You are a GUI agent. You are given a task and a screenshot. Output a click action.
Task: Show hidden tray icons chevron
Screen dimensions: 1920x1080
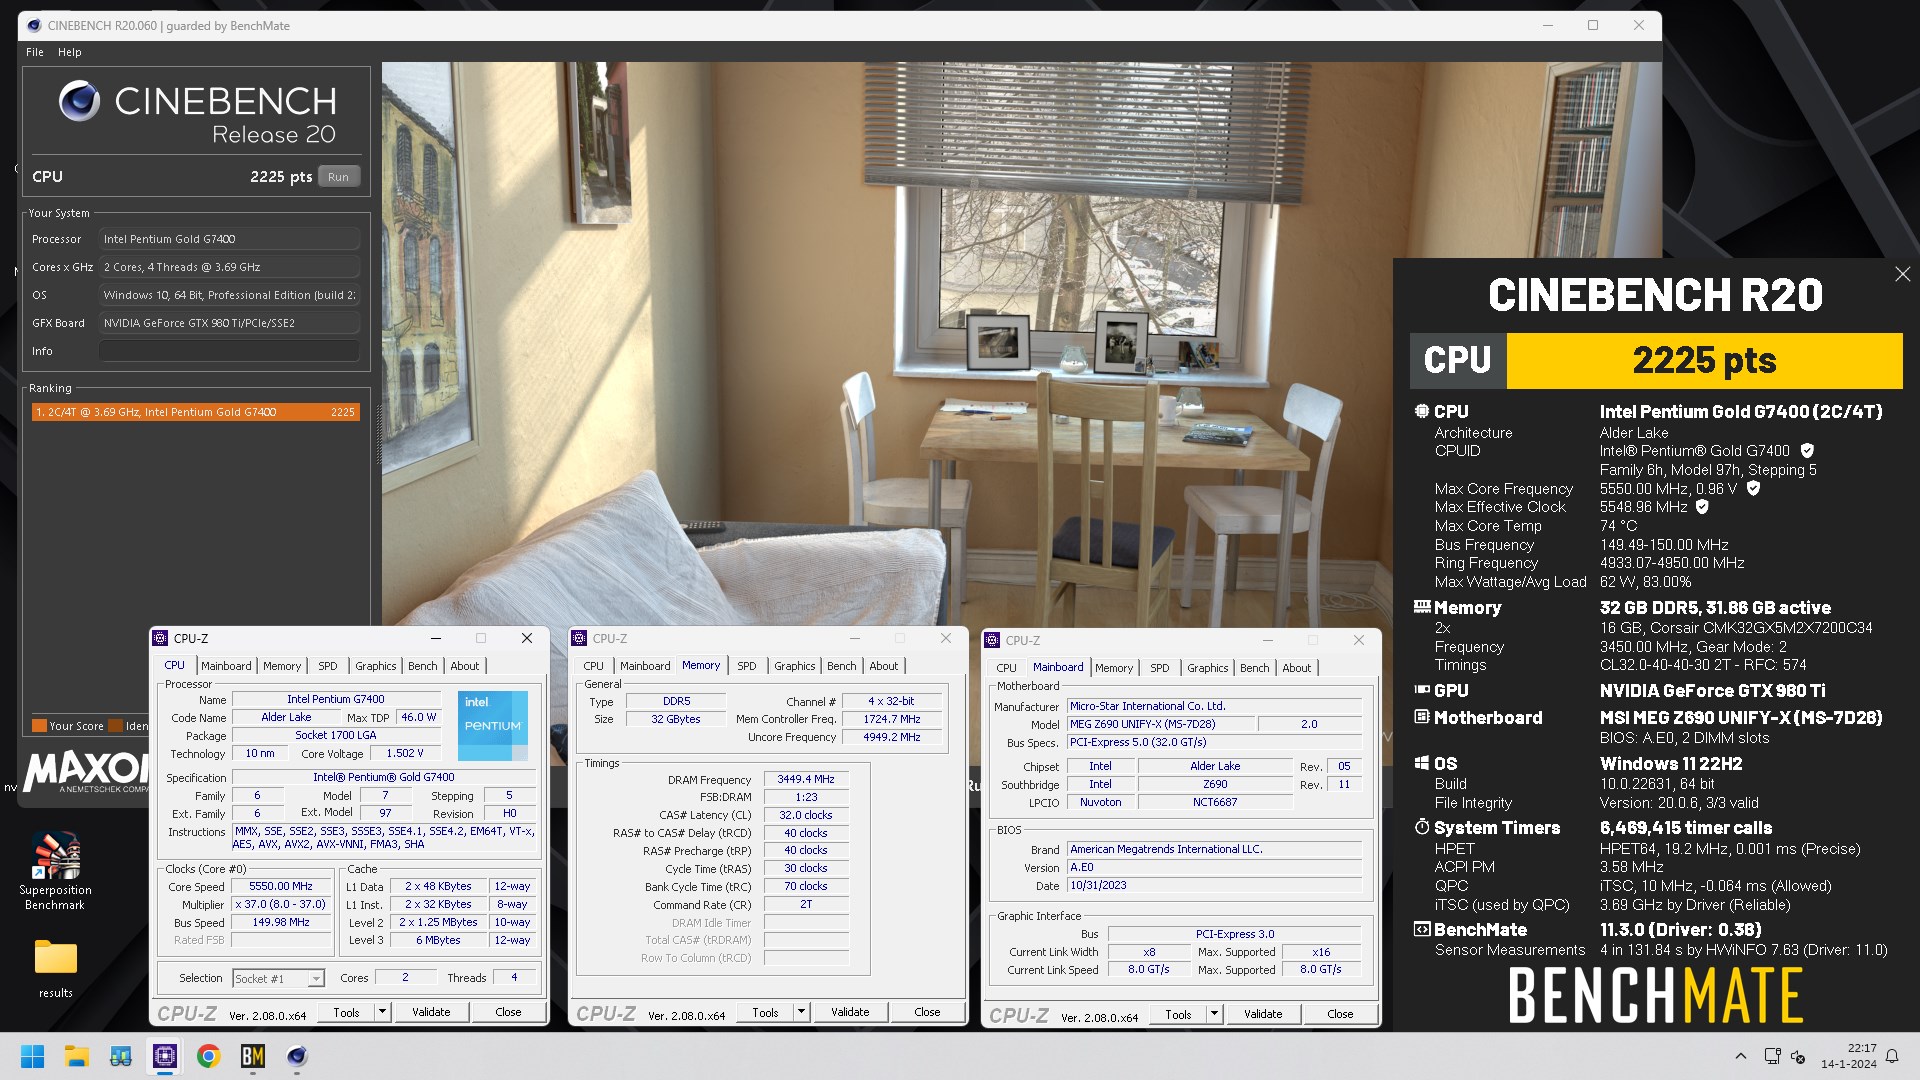point(1740,1056)
